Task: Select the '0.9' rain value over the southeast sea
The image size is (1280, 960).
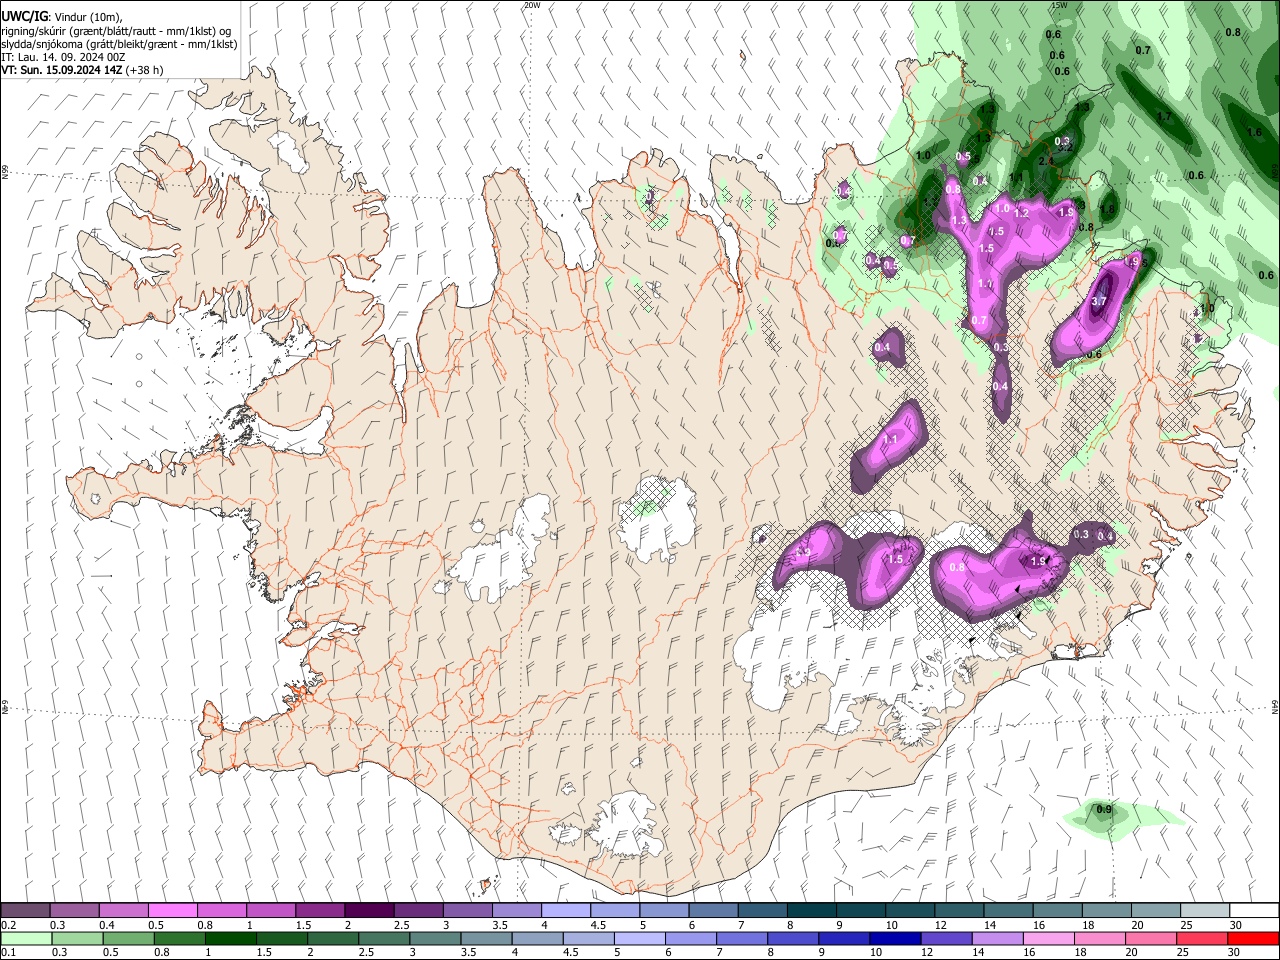Action: (x=1104, y=809)
